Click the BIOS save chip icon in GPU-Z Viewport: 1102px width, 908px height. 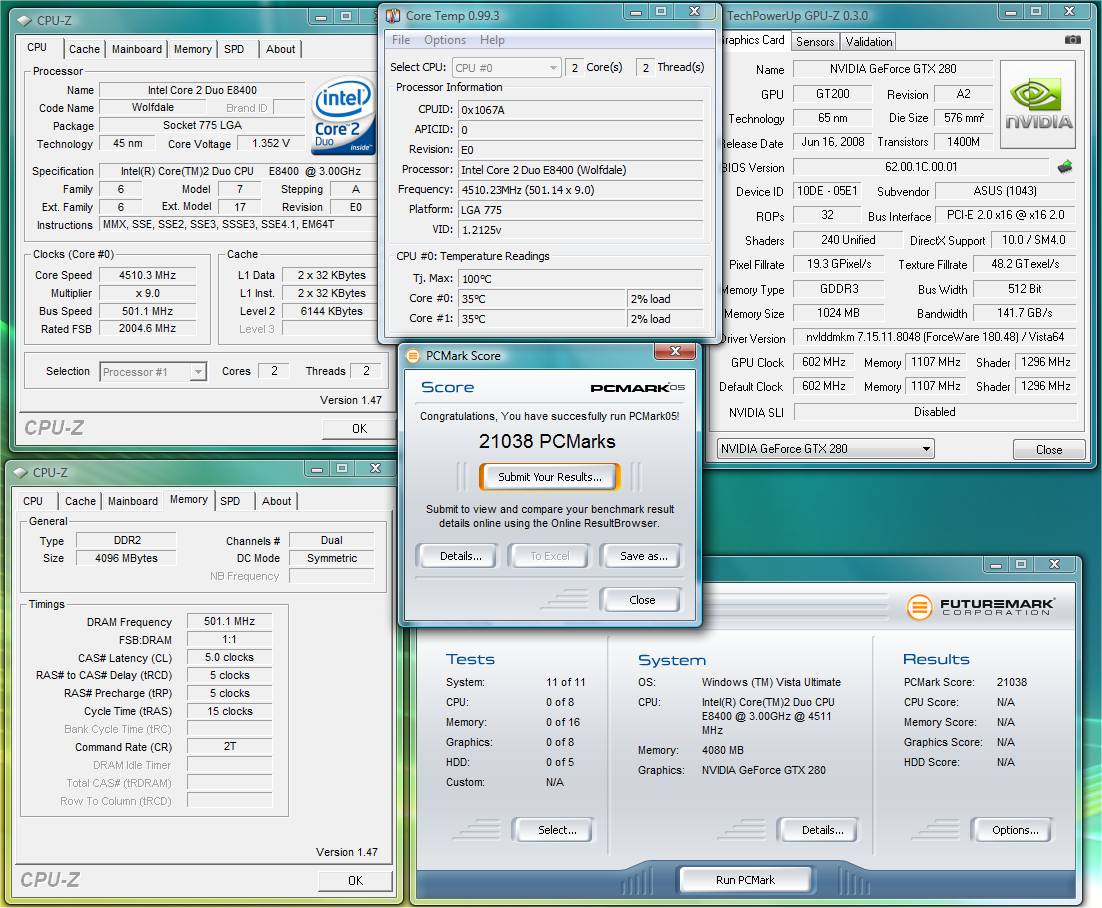pyautogui.click(x=1065, y=167)
